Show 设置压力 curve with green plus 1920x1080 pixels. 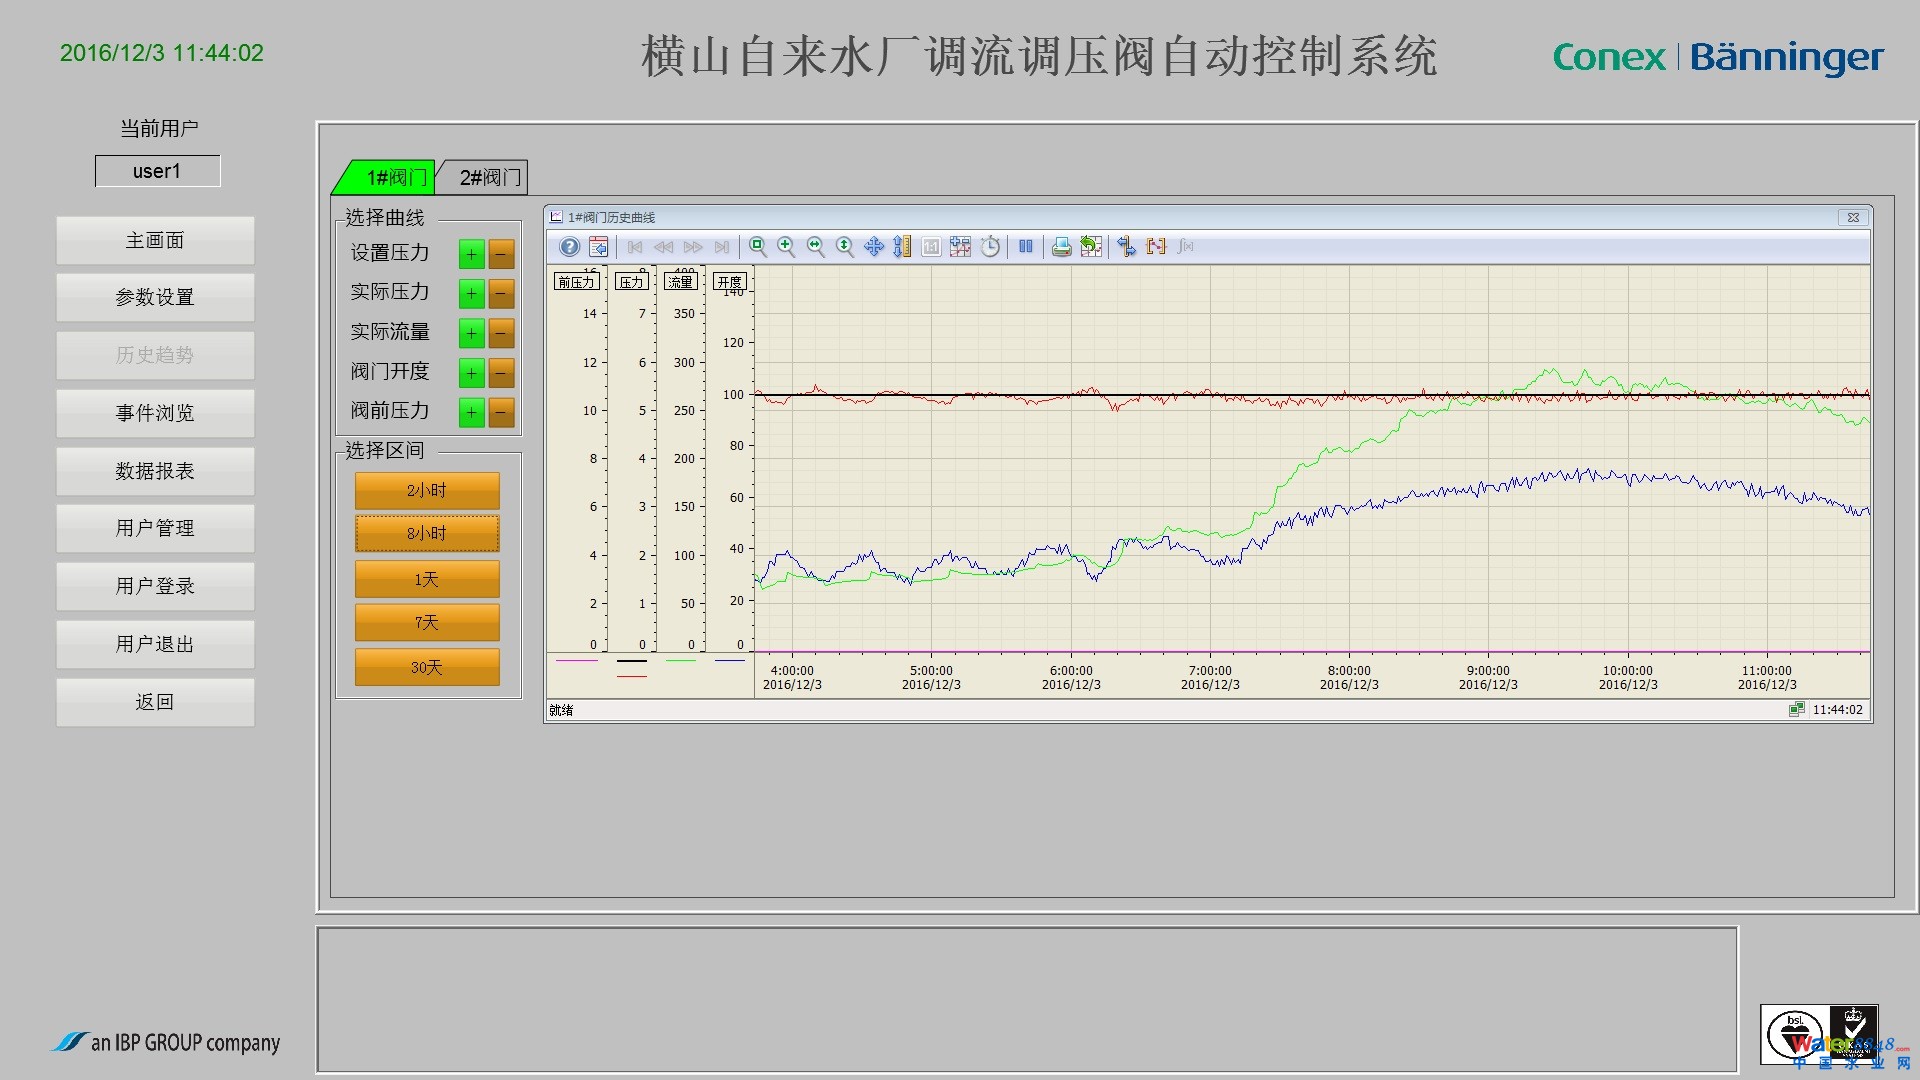[x=471, y=254]
